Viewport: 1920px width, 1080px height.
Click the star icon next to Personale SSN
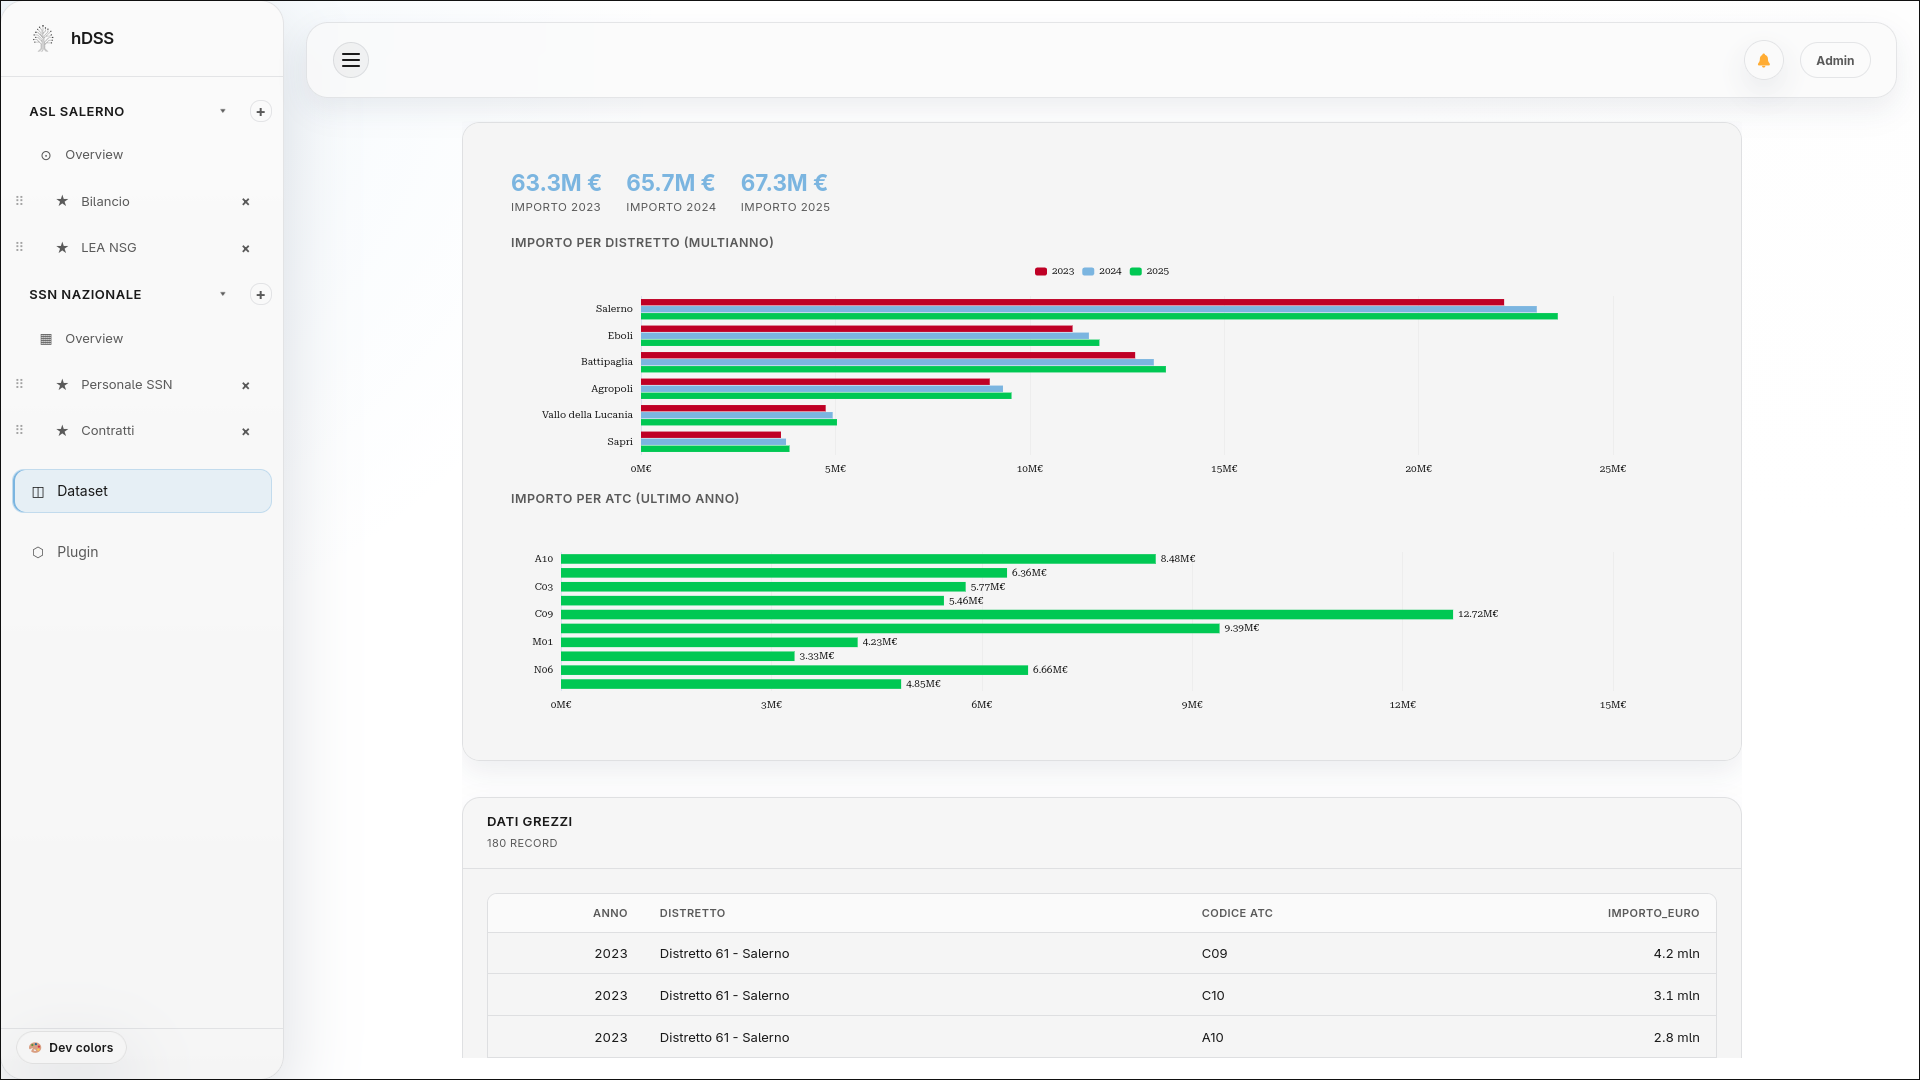tap(62, 384)
